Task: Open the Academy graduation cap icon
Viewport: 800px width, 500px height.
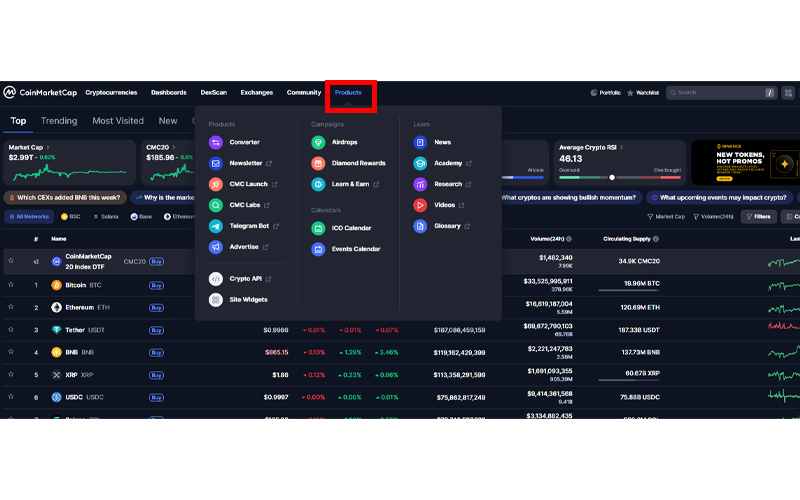Action: pos(420,163)
